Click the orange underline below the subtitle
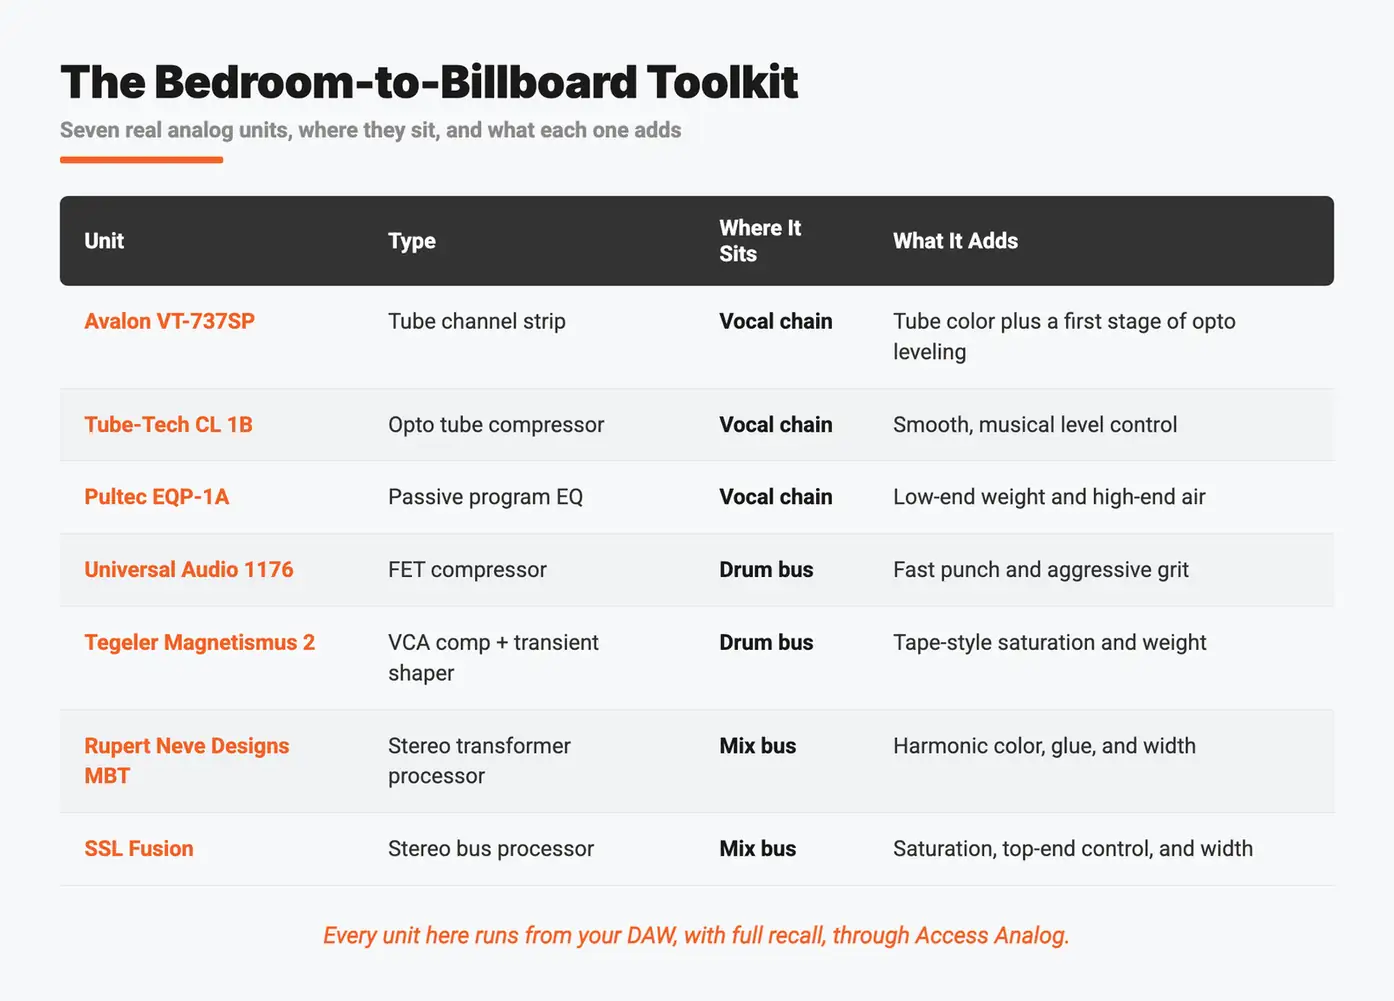 click(141, 159)
